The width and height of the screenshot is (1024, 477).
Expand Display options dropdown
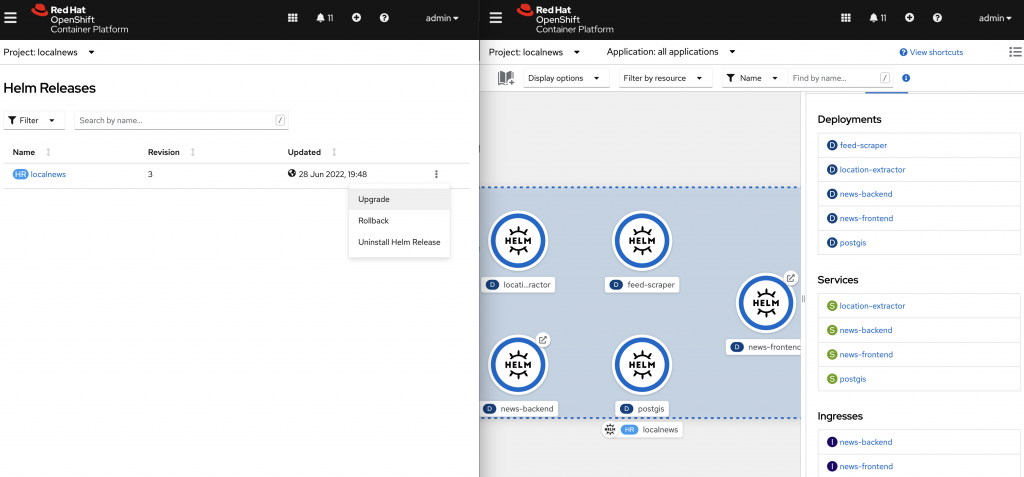[564, 78]
